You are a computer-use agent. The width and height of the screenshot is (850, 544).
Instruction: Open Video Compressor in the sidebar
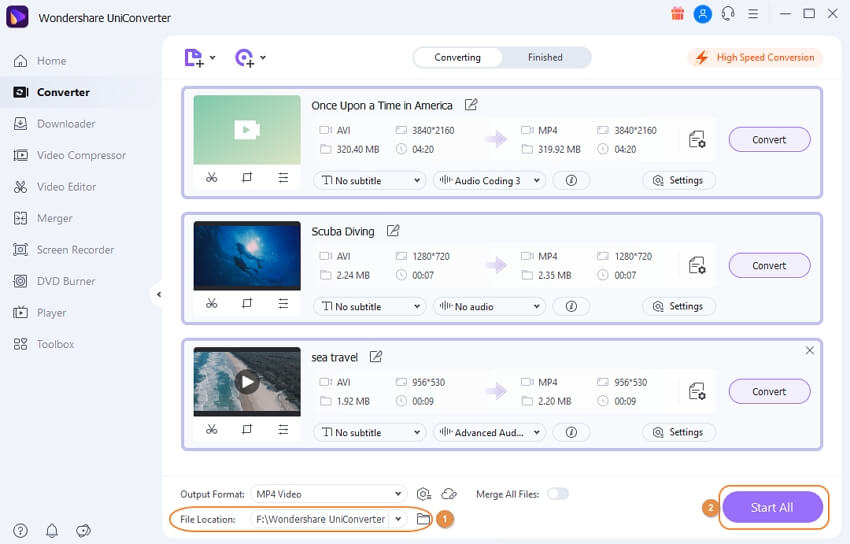81,155
